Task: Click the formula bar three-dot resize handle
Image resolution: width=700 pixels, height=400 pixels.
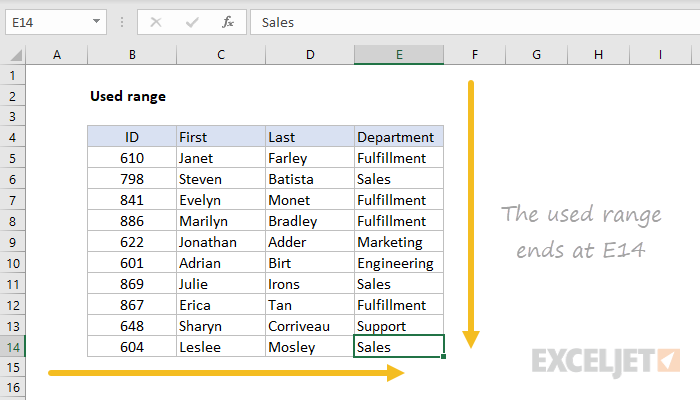Action: click(x=122, y=22)
